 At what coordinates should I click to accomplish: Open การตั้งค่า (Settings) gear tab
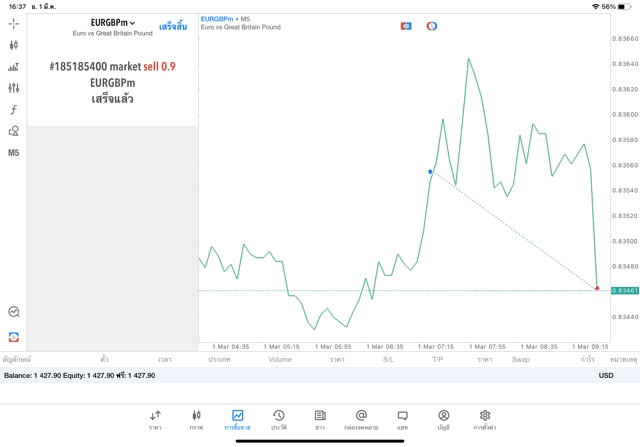[x=485, y=419]
